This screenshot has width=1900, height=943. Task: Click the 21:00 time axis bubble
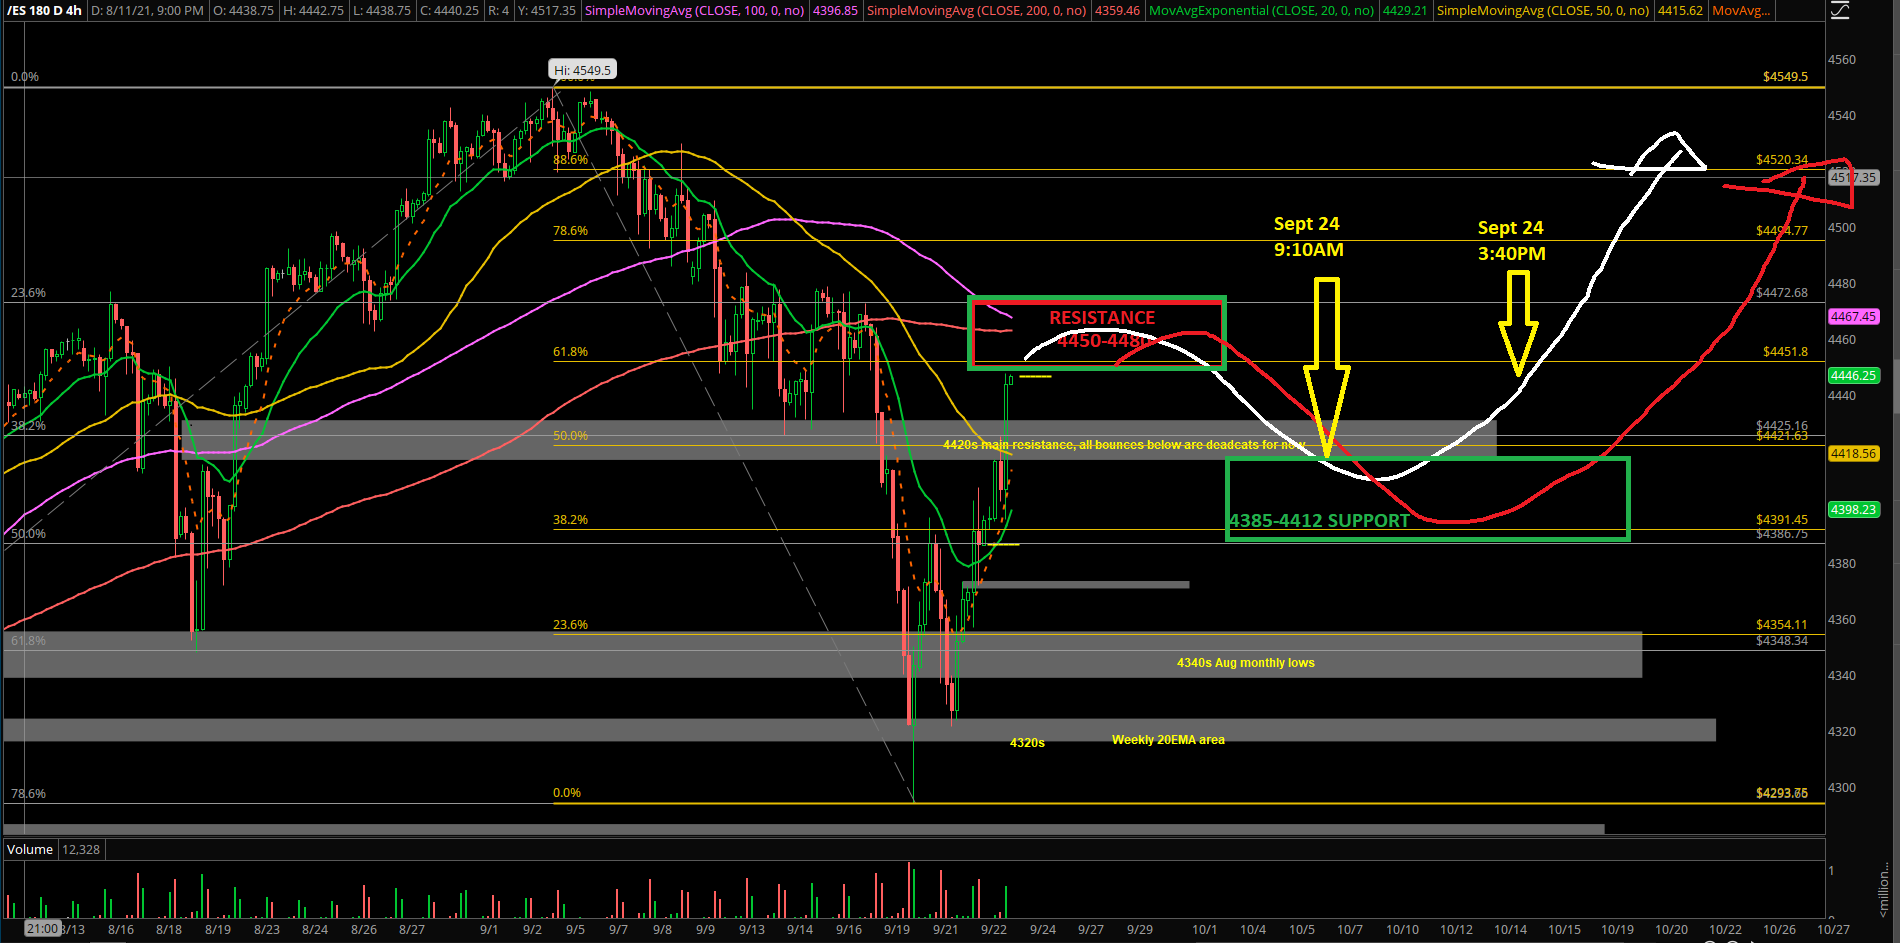click(43, 928)
